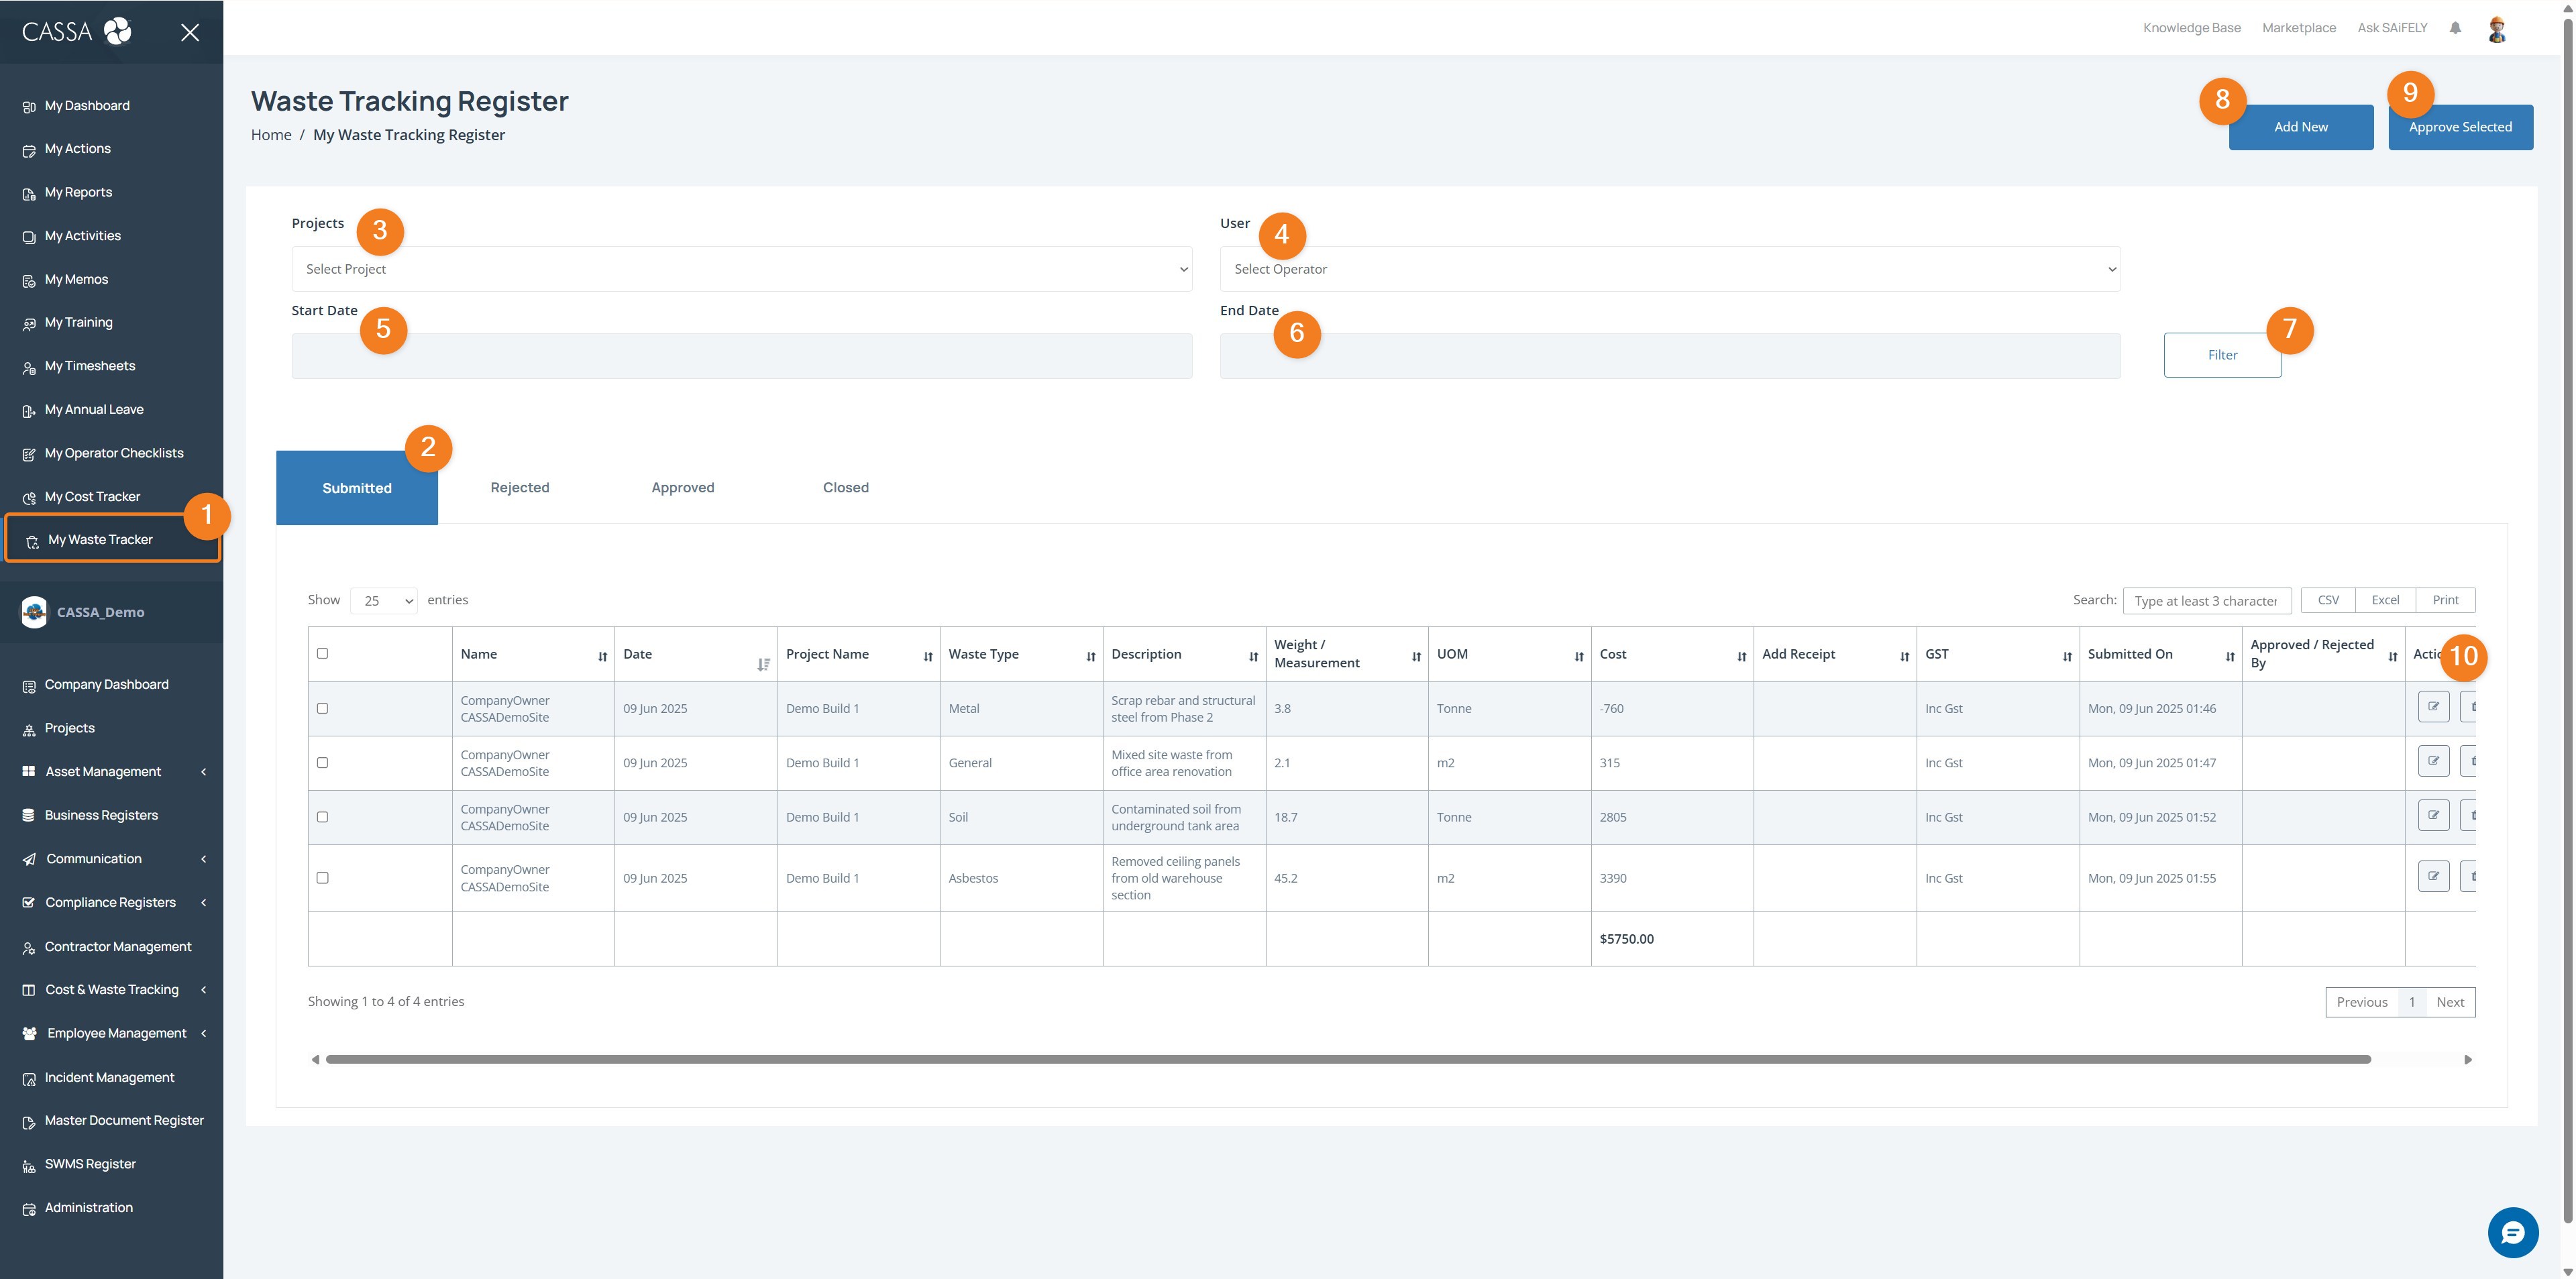Check the select-all checkbox in the table header
This screenshot has width=2576, height=1279.
click(x=322, y=652)
